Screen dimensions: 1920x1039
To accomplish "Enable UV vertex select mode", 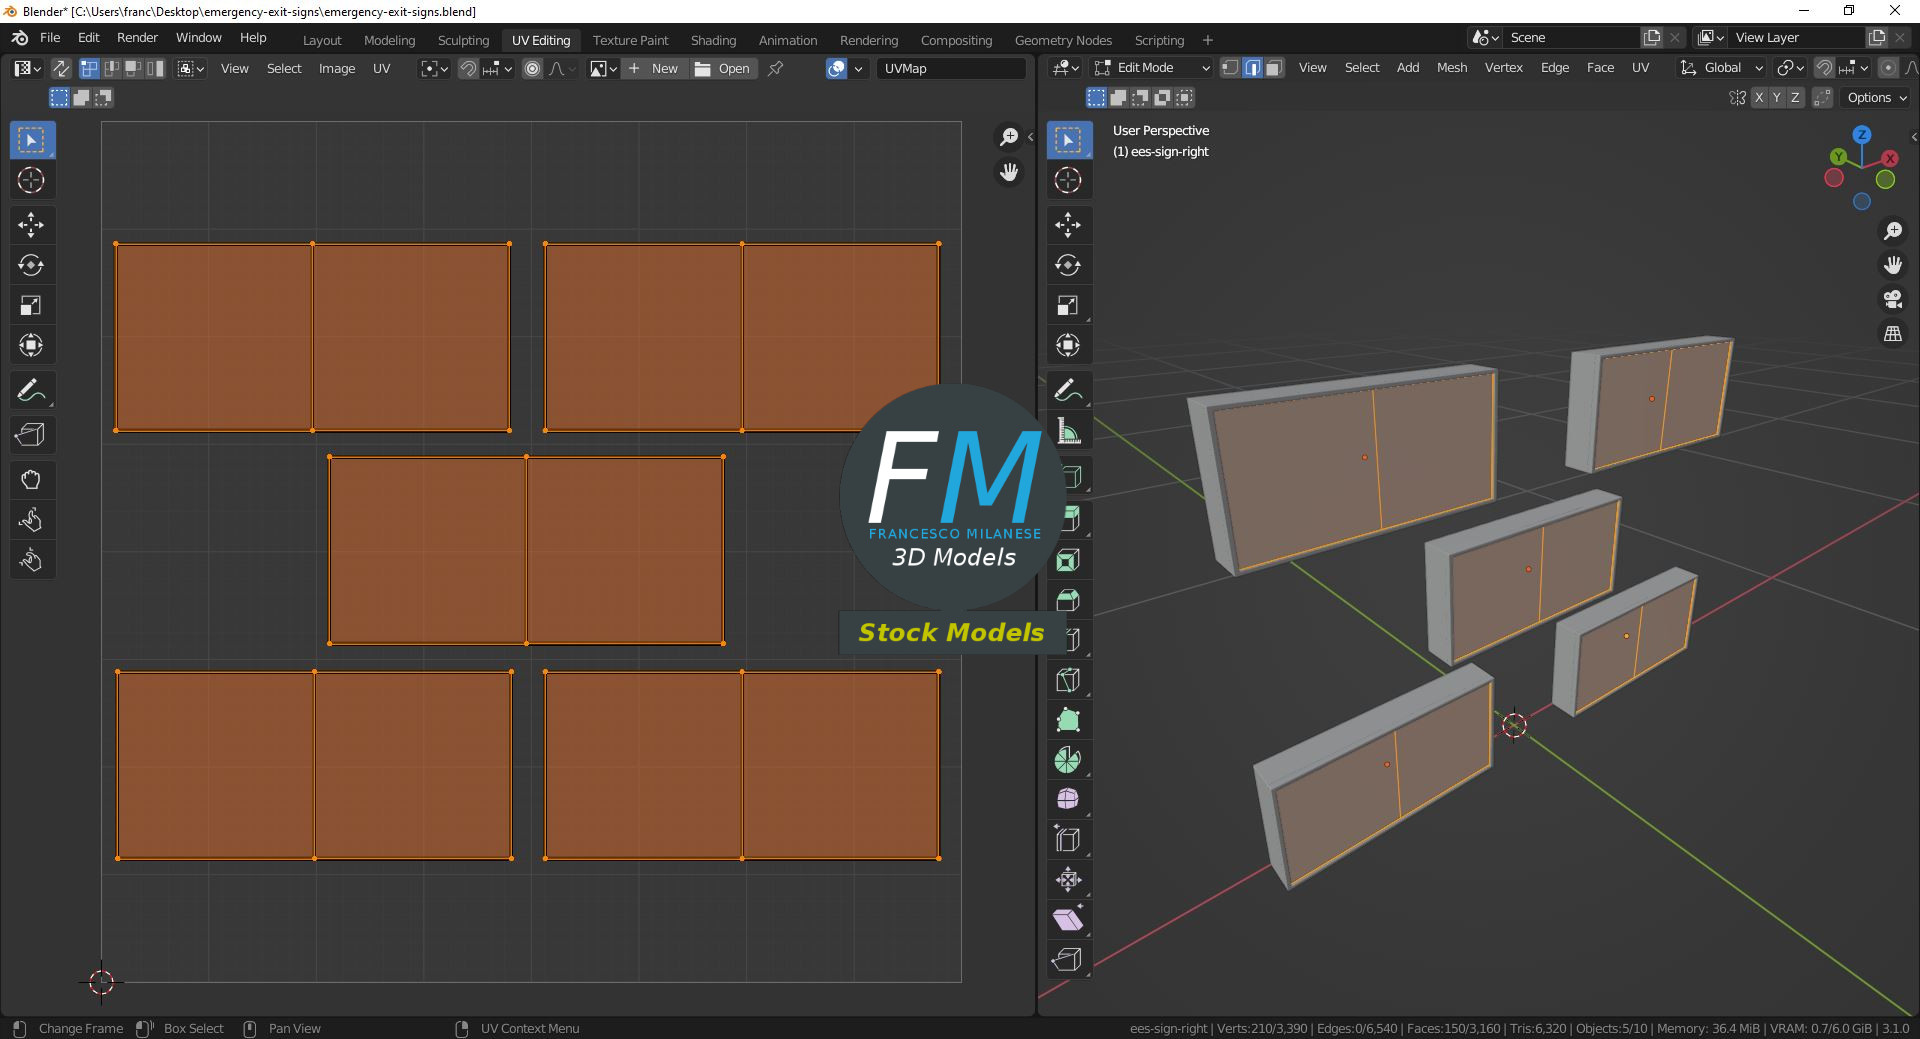I will click(x=89, y=68).
